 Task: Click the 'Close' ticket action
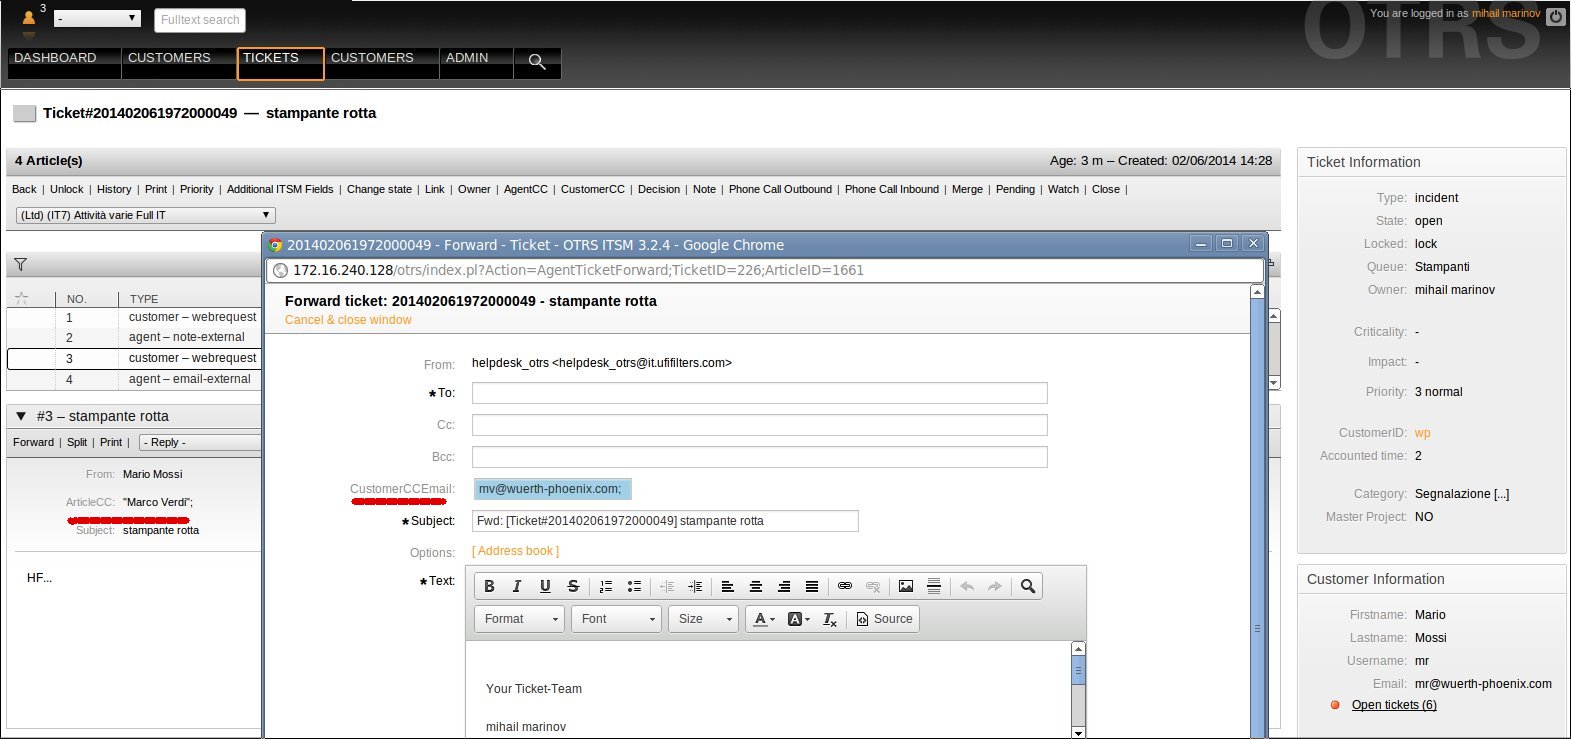click(x=1106, y=189)
